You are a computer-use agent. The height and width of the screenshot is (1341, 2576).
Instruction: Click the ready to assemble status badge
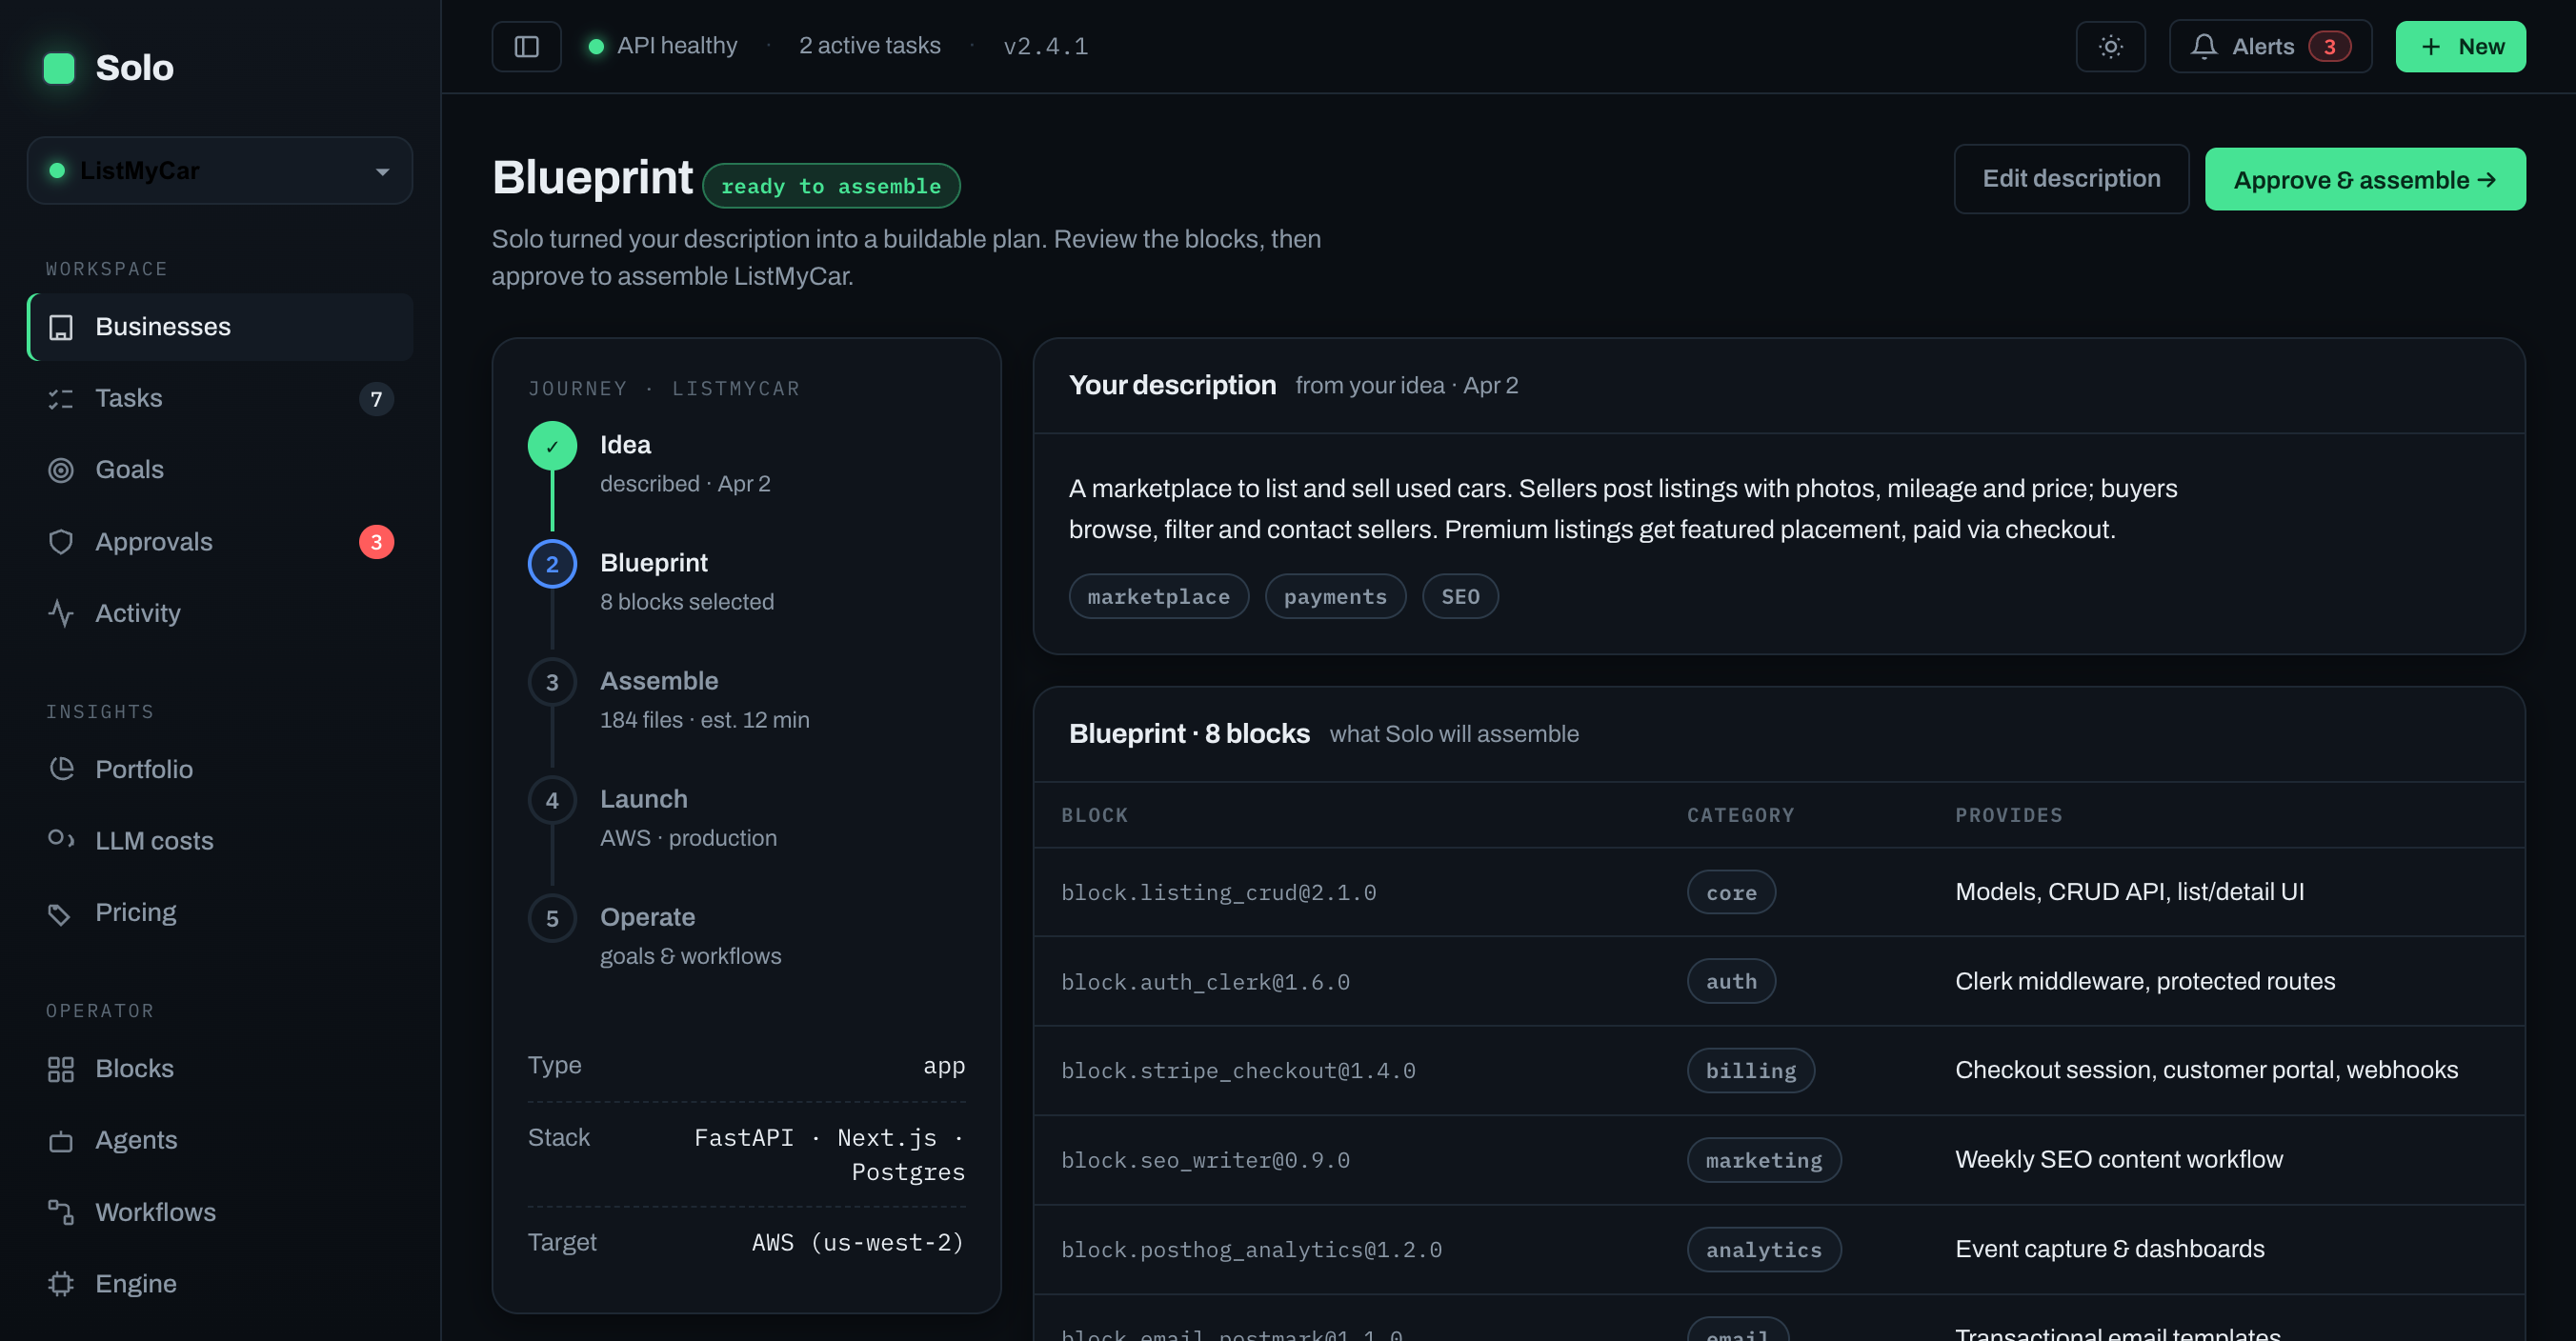coord(831,186)
